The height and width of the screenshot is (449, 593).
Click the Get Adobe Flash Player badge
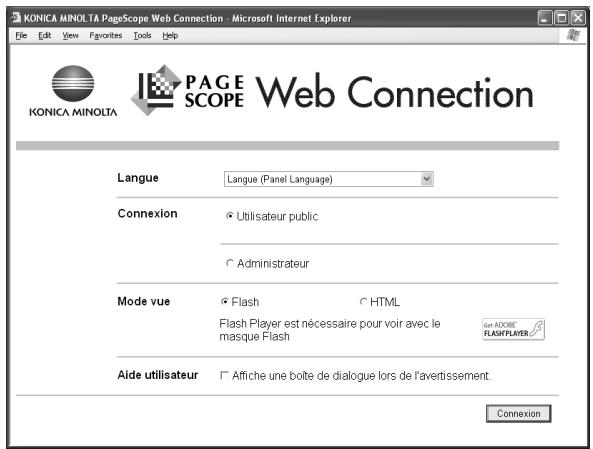[513, 329]
